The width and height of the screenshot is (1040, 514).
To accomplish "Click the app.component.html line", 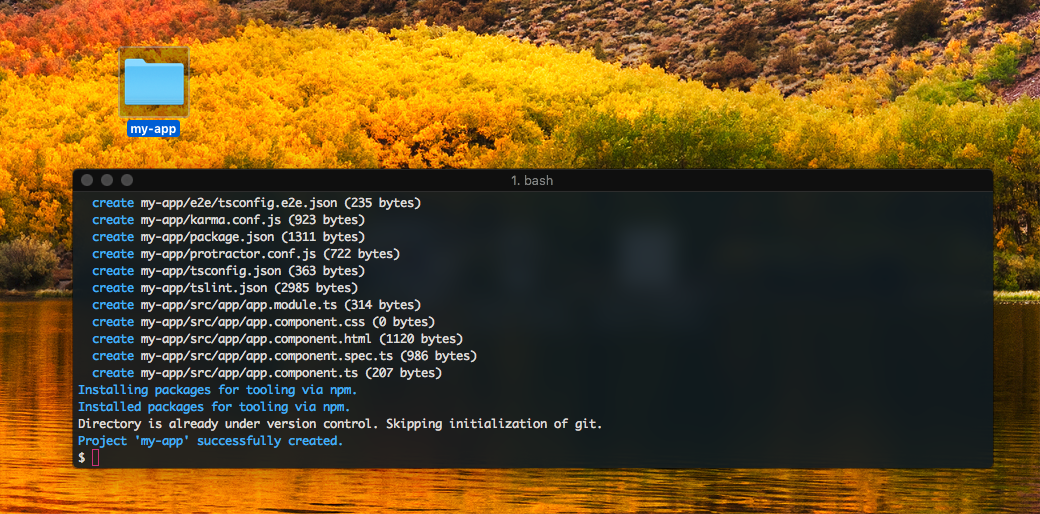I will [277, 339].
